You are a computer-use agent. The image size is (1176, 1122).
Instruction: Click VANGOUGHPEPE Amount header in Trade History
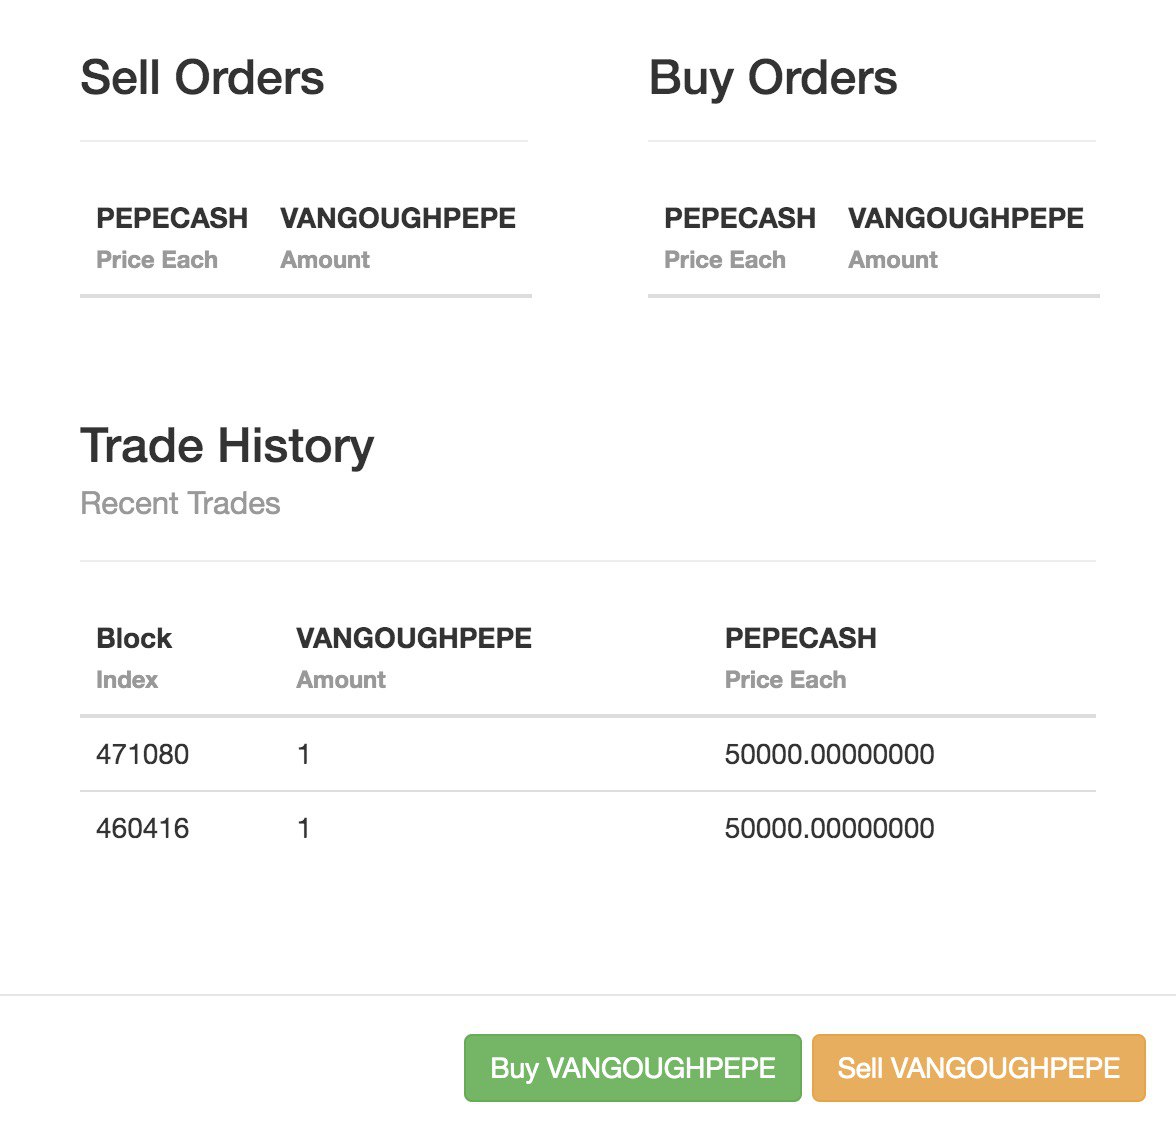click(x=413, y=658)
